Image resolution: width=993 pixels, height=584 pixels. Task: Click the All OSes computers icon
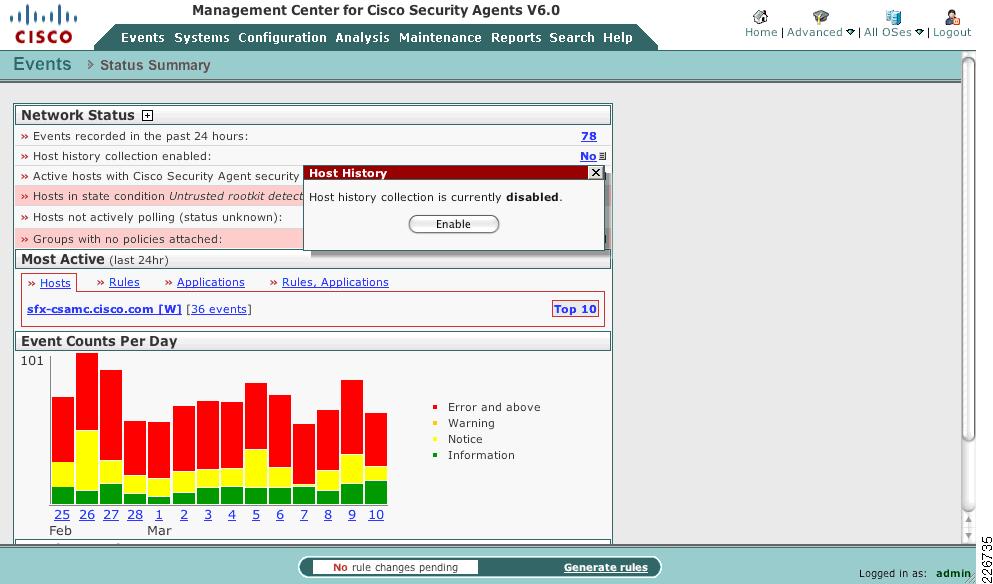point(893,16)
